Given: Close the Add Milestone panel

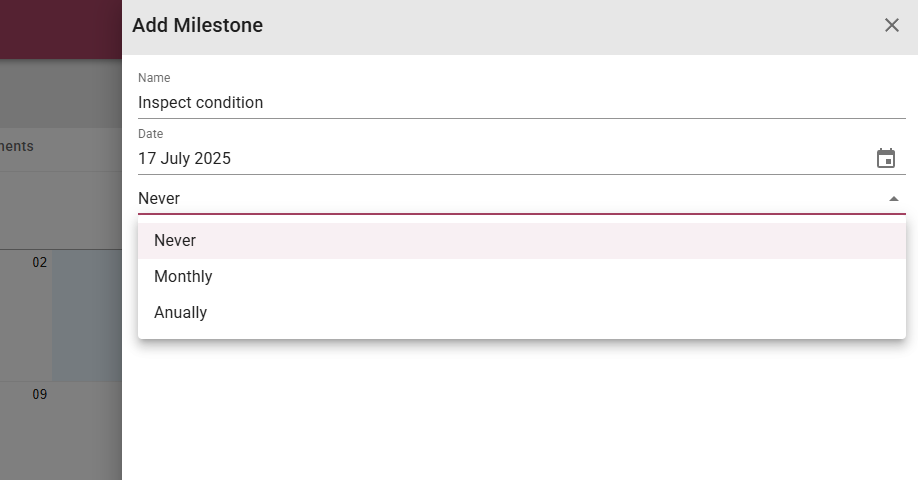Looking at the screenshot, I should [891, 25].
